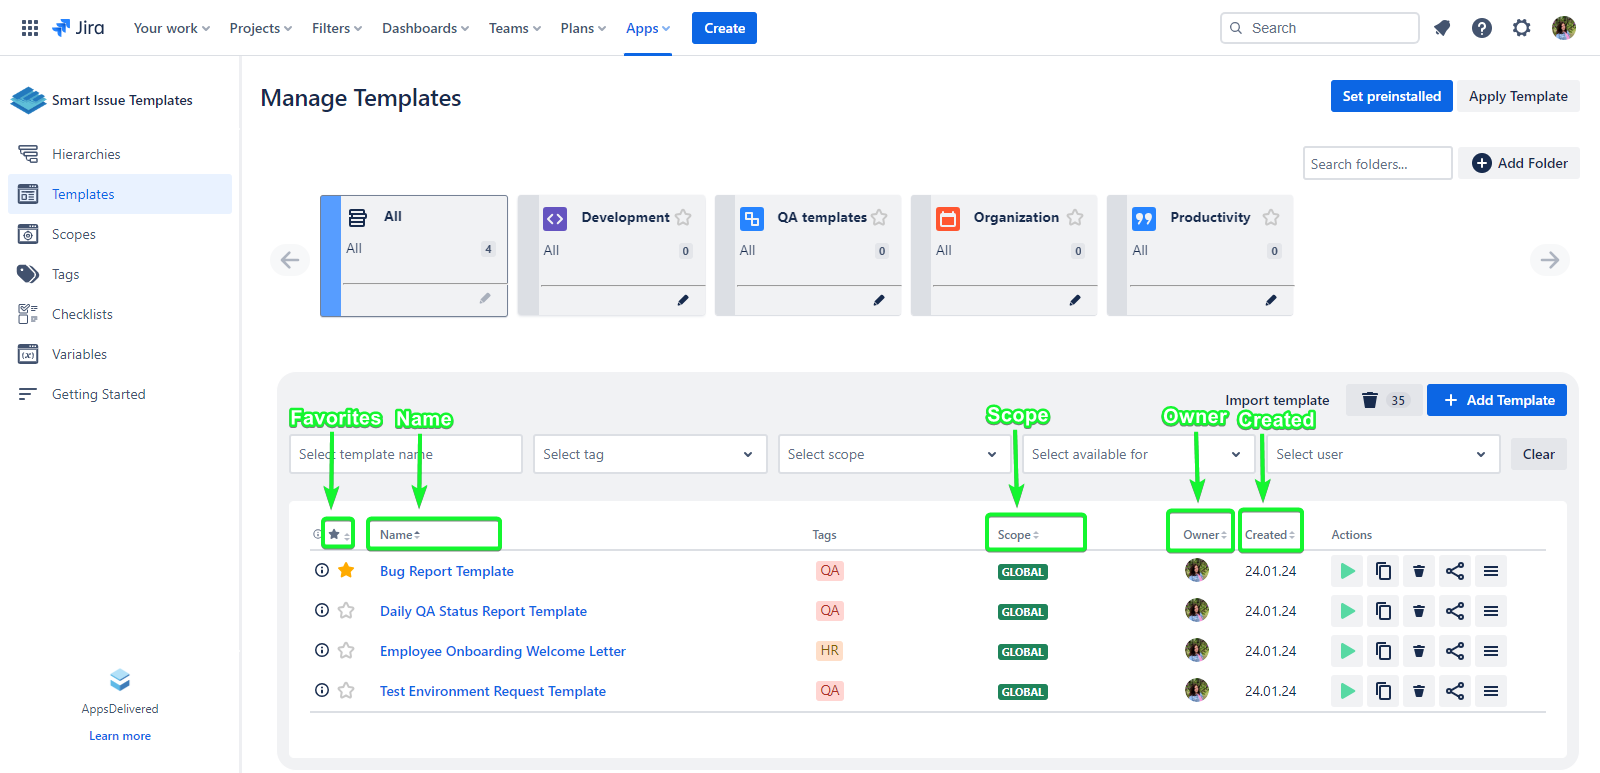1600x773 pixels.
Task: Open the Bug Report Template row menu icon
Action: 1491,571
